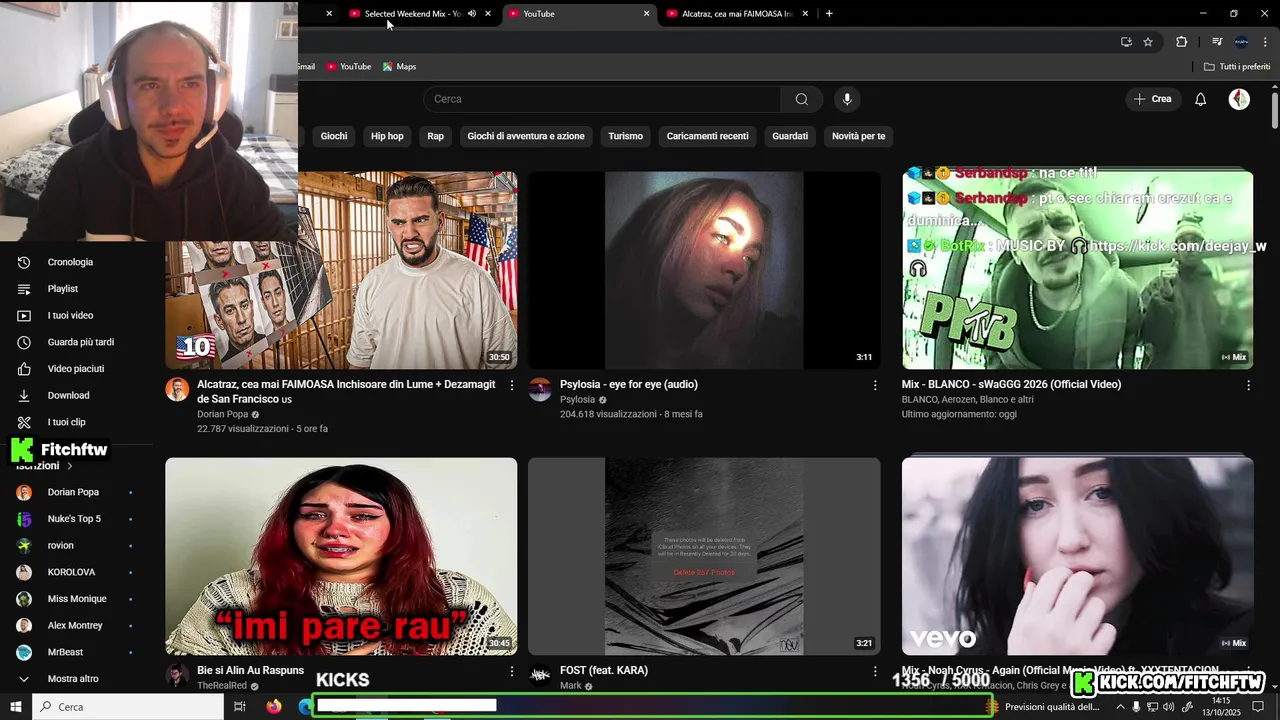Open Nuke's Top 5 subscription
This screenshot has width=1280, height=720.
[x=72, y=519]
